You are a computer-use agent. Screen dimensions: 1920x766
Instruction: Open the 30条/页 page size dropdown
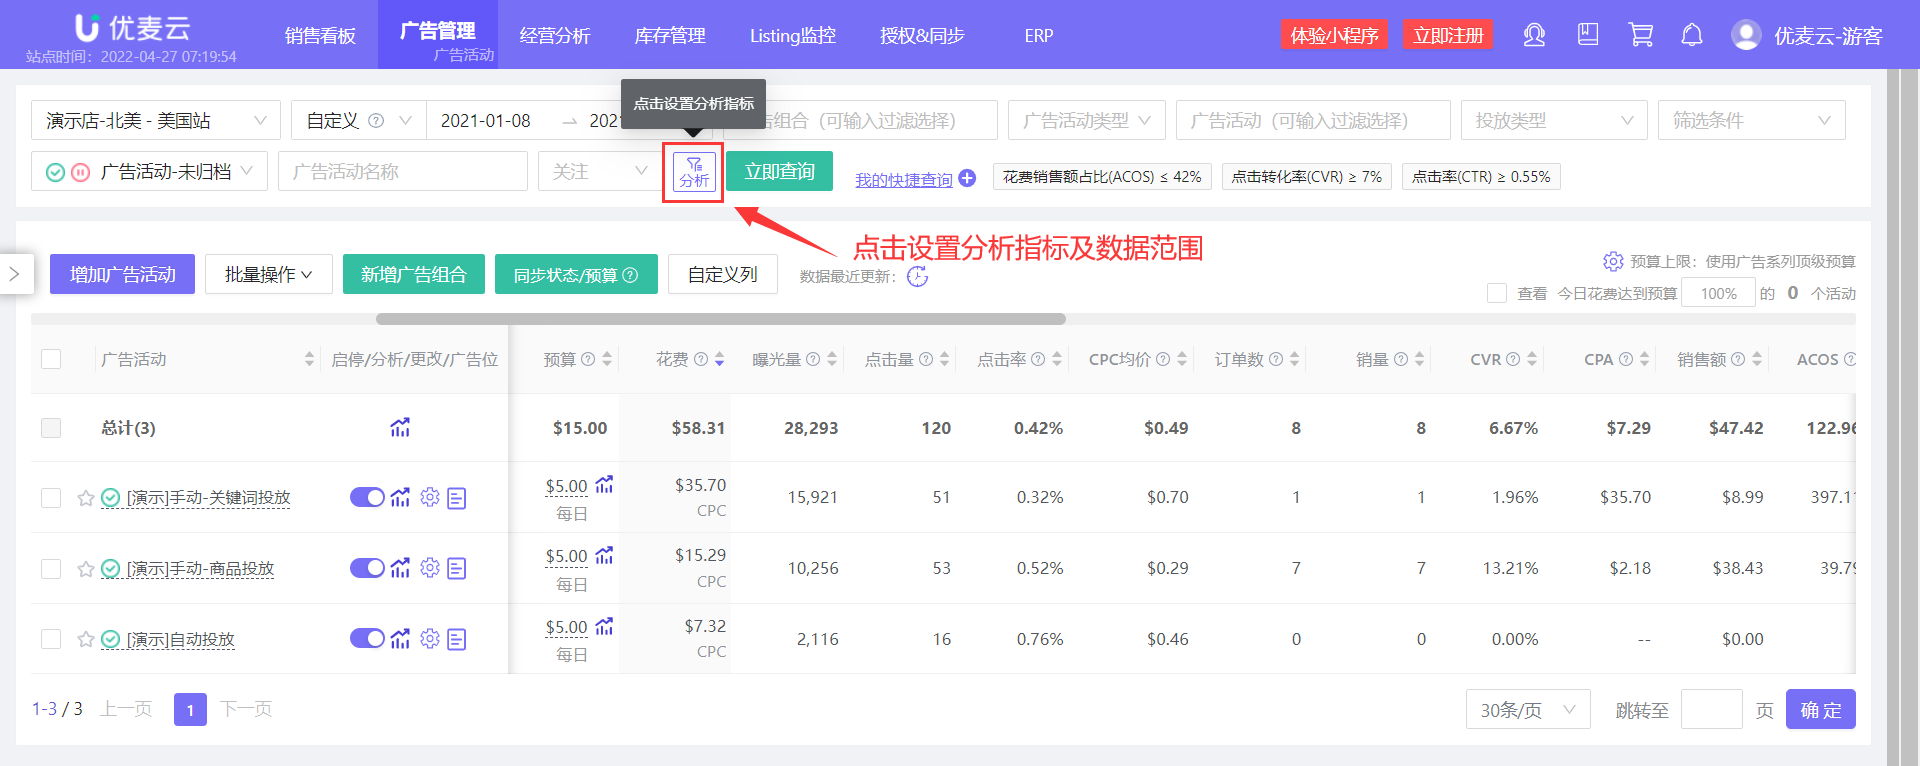pos(1528,709)
